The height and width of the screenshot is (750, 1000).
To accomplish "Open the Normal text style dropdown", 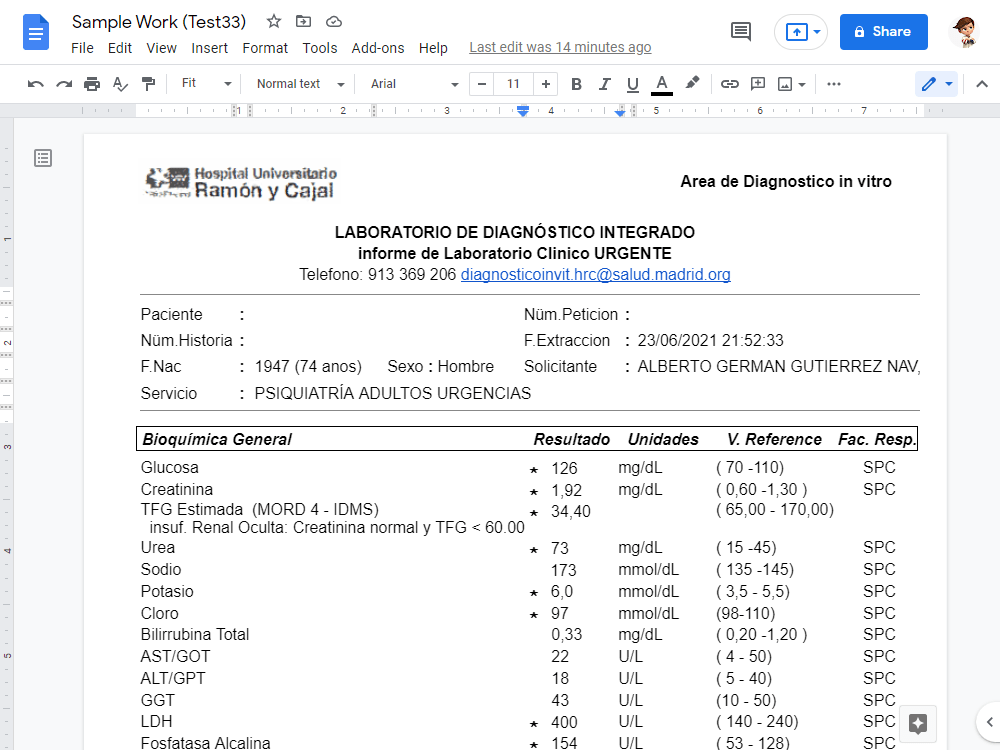I will tap(300, 84).
